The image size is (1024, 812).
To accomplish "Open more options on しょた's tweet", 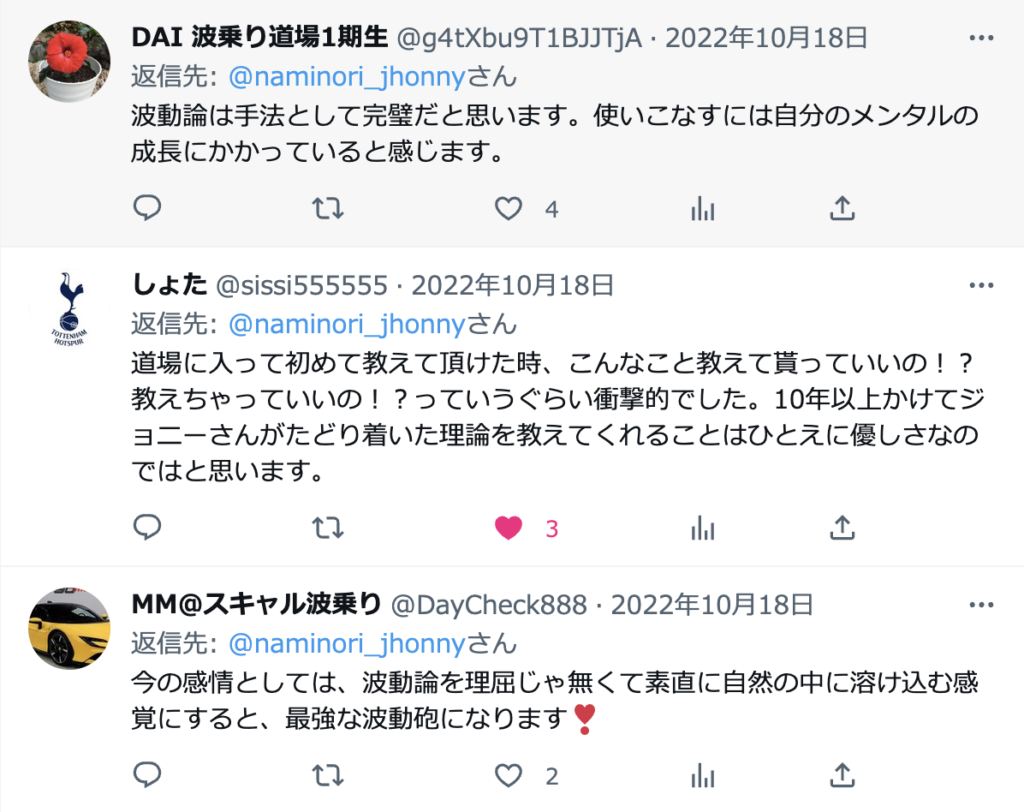I will click(x=981, y=285).
